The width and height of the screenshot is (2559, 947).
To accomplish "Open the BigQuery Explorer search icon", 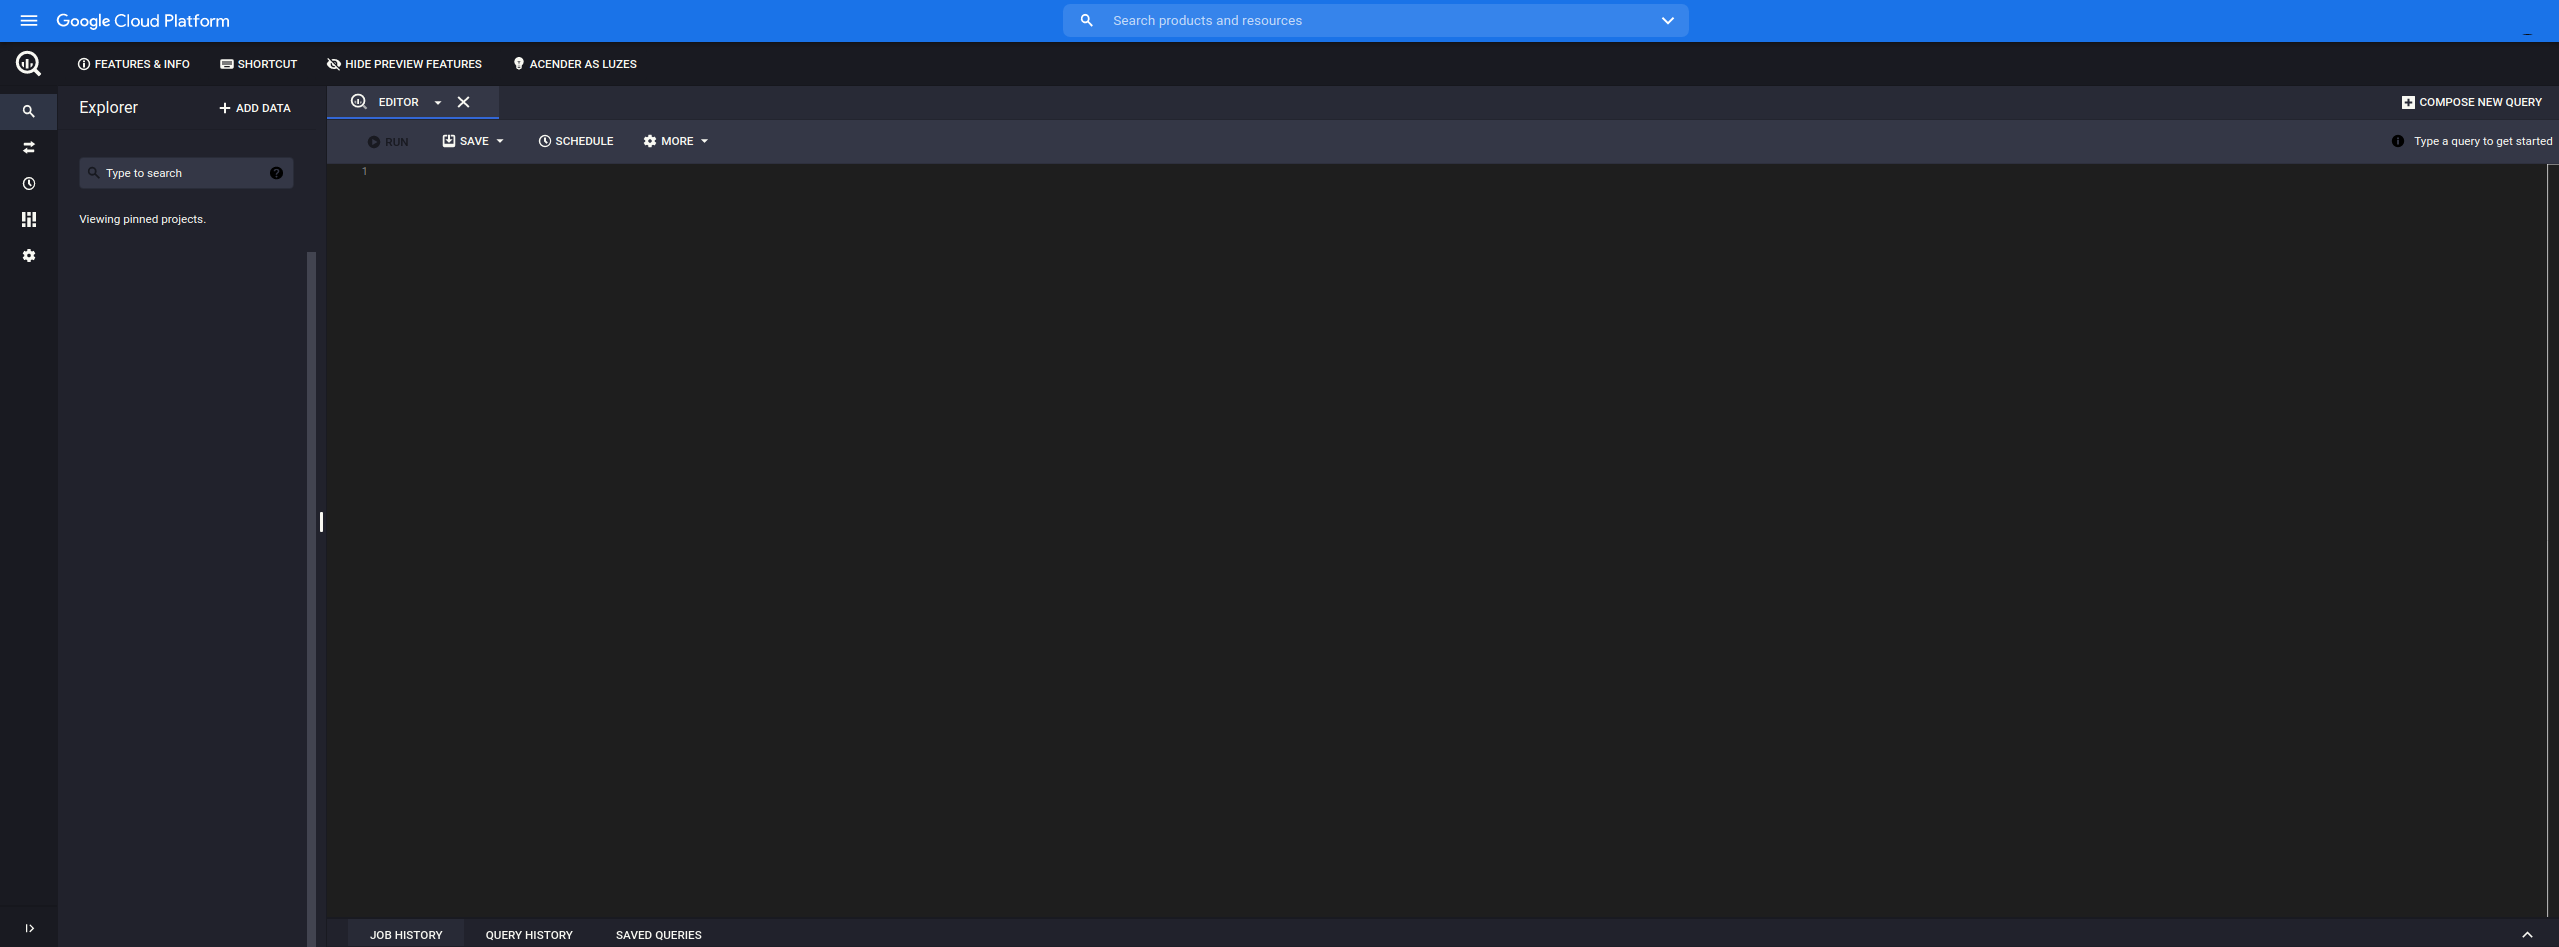I will click(28, 111).
